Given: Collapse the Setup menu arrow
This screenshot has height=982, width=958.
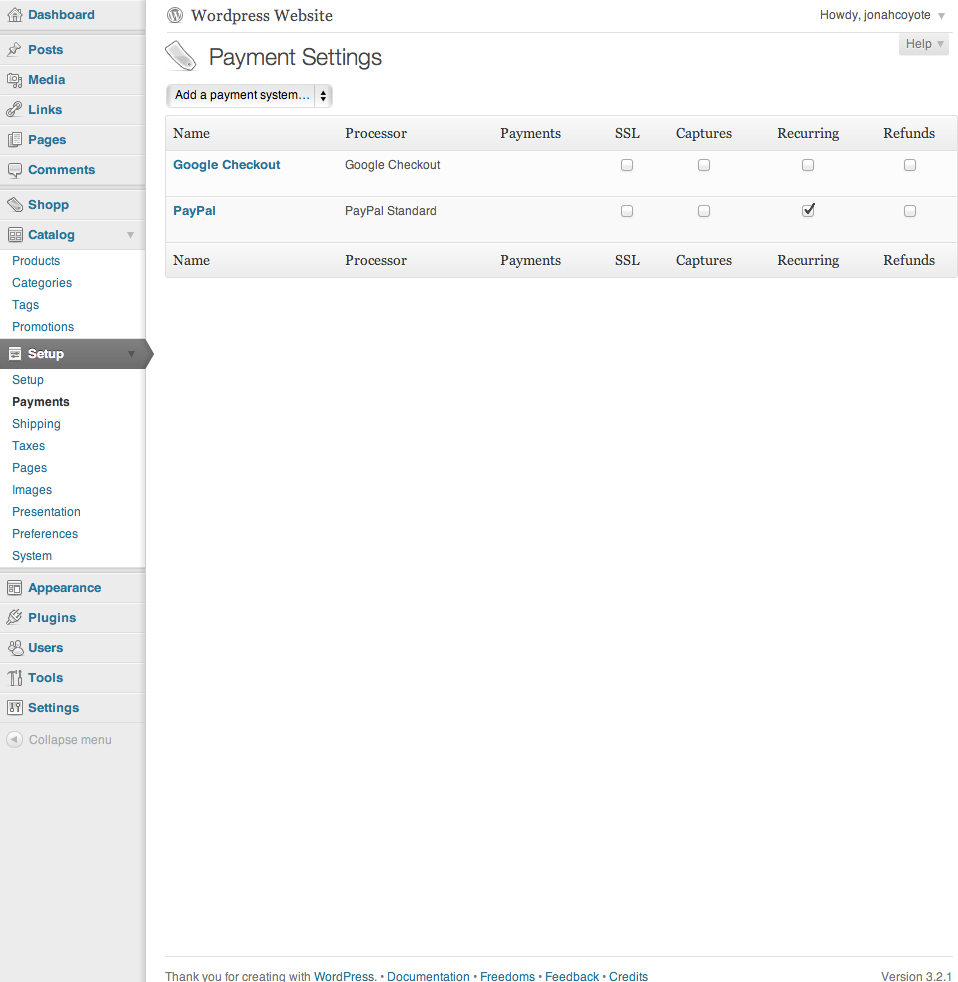Looking at the screenshot, I should [x=131, y=354].
